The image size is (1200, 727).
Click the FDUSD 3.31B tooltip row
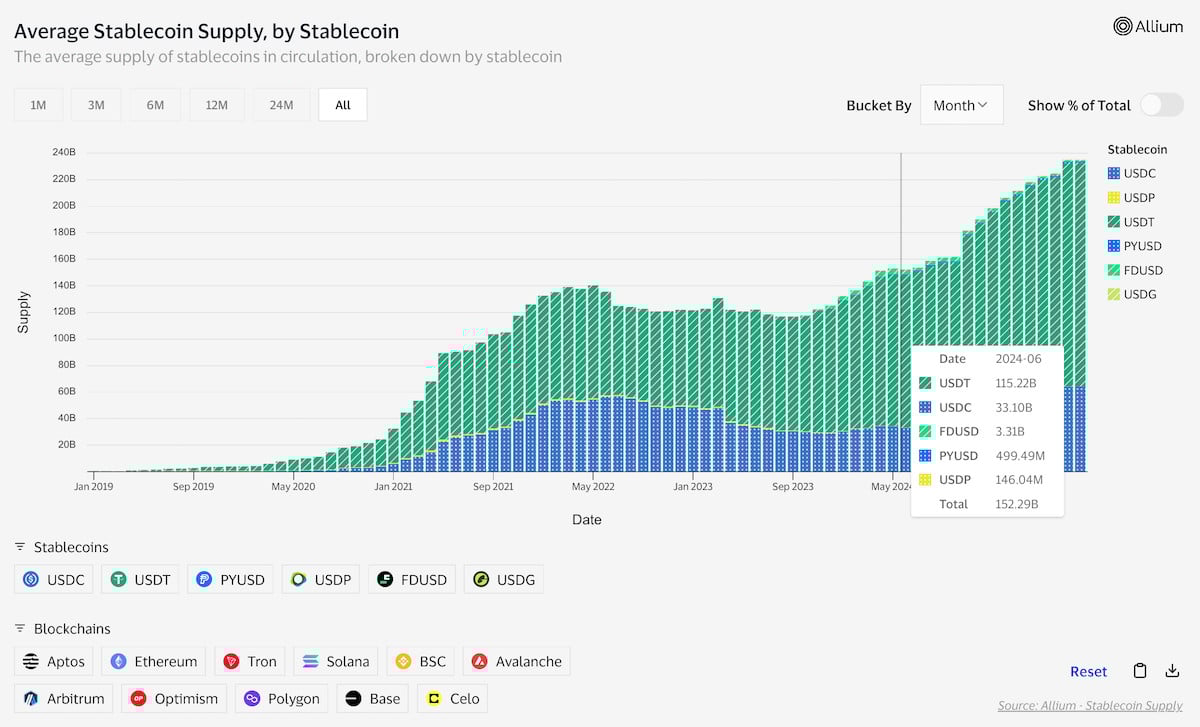(988, 431)
